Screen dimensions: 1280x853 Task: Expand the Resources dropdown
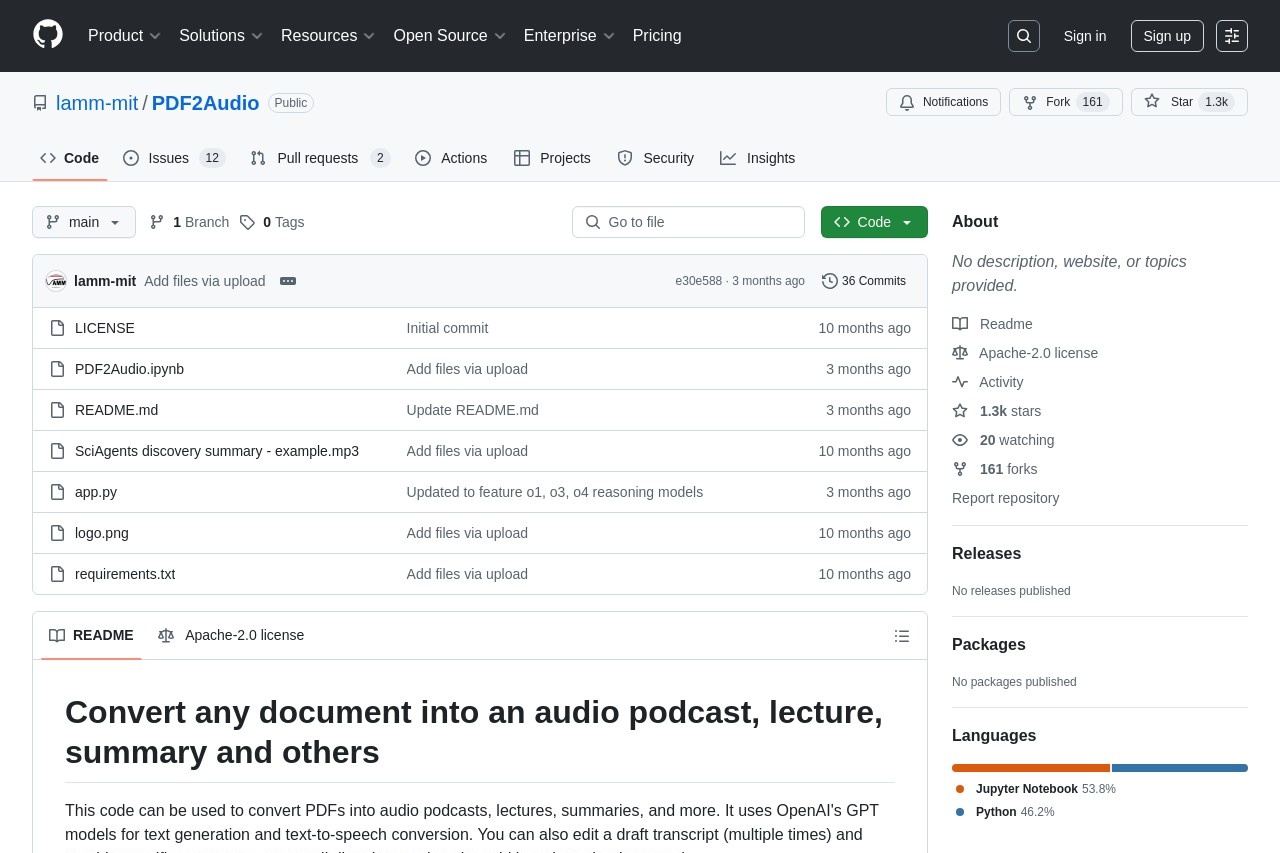(327, 36)
